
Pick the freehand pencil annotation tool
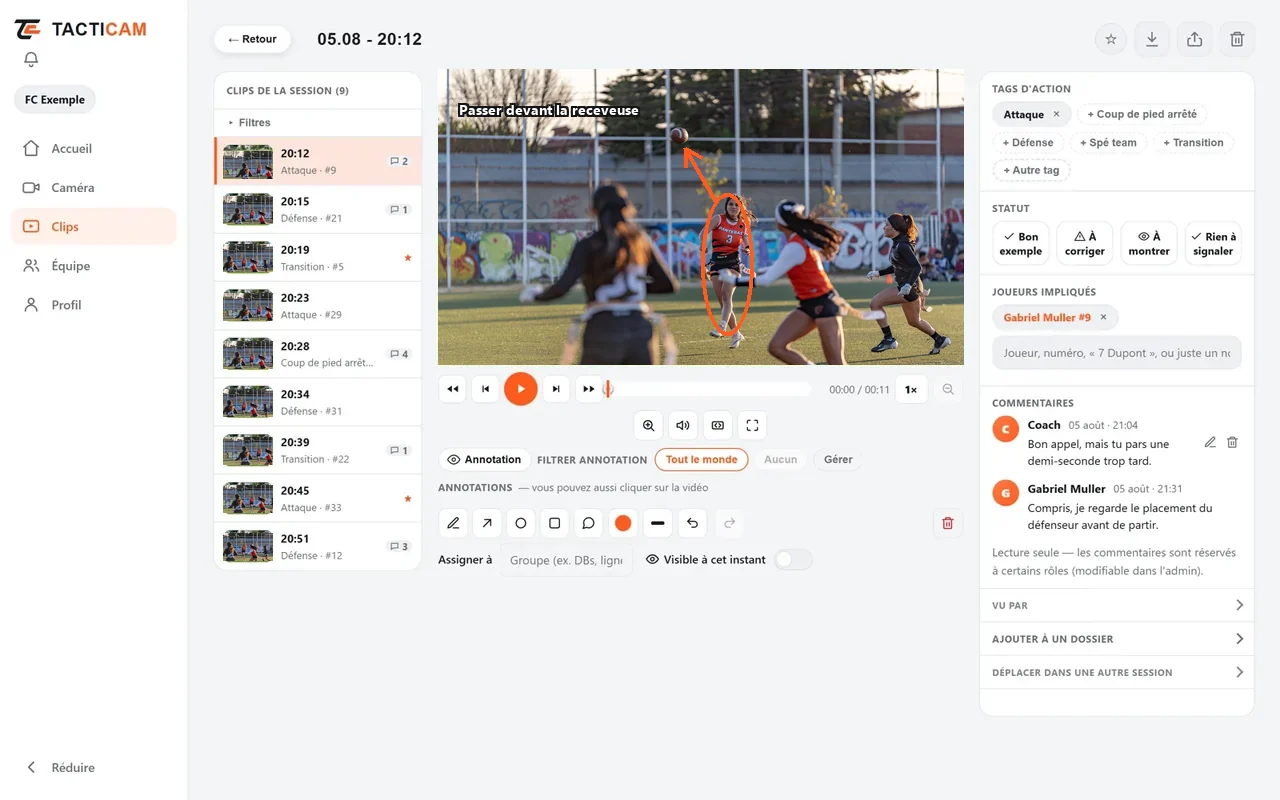tap(453, 523)
